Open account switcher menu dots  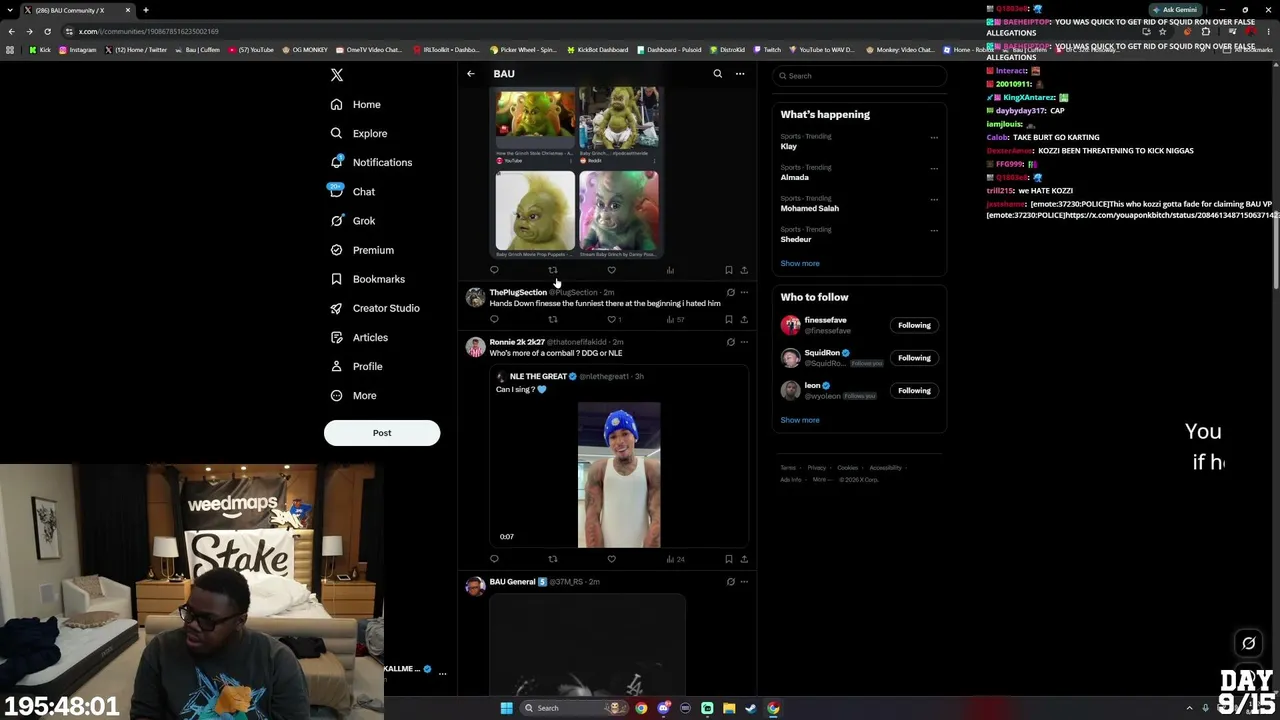click(442, 673)
